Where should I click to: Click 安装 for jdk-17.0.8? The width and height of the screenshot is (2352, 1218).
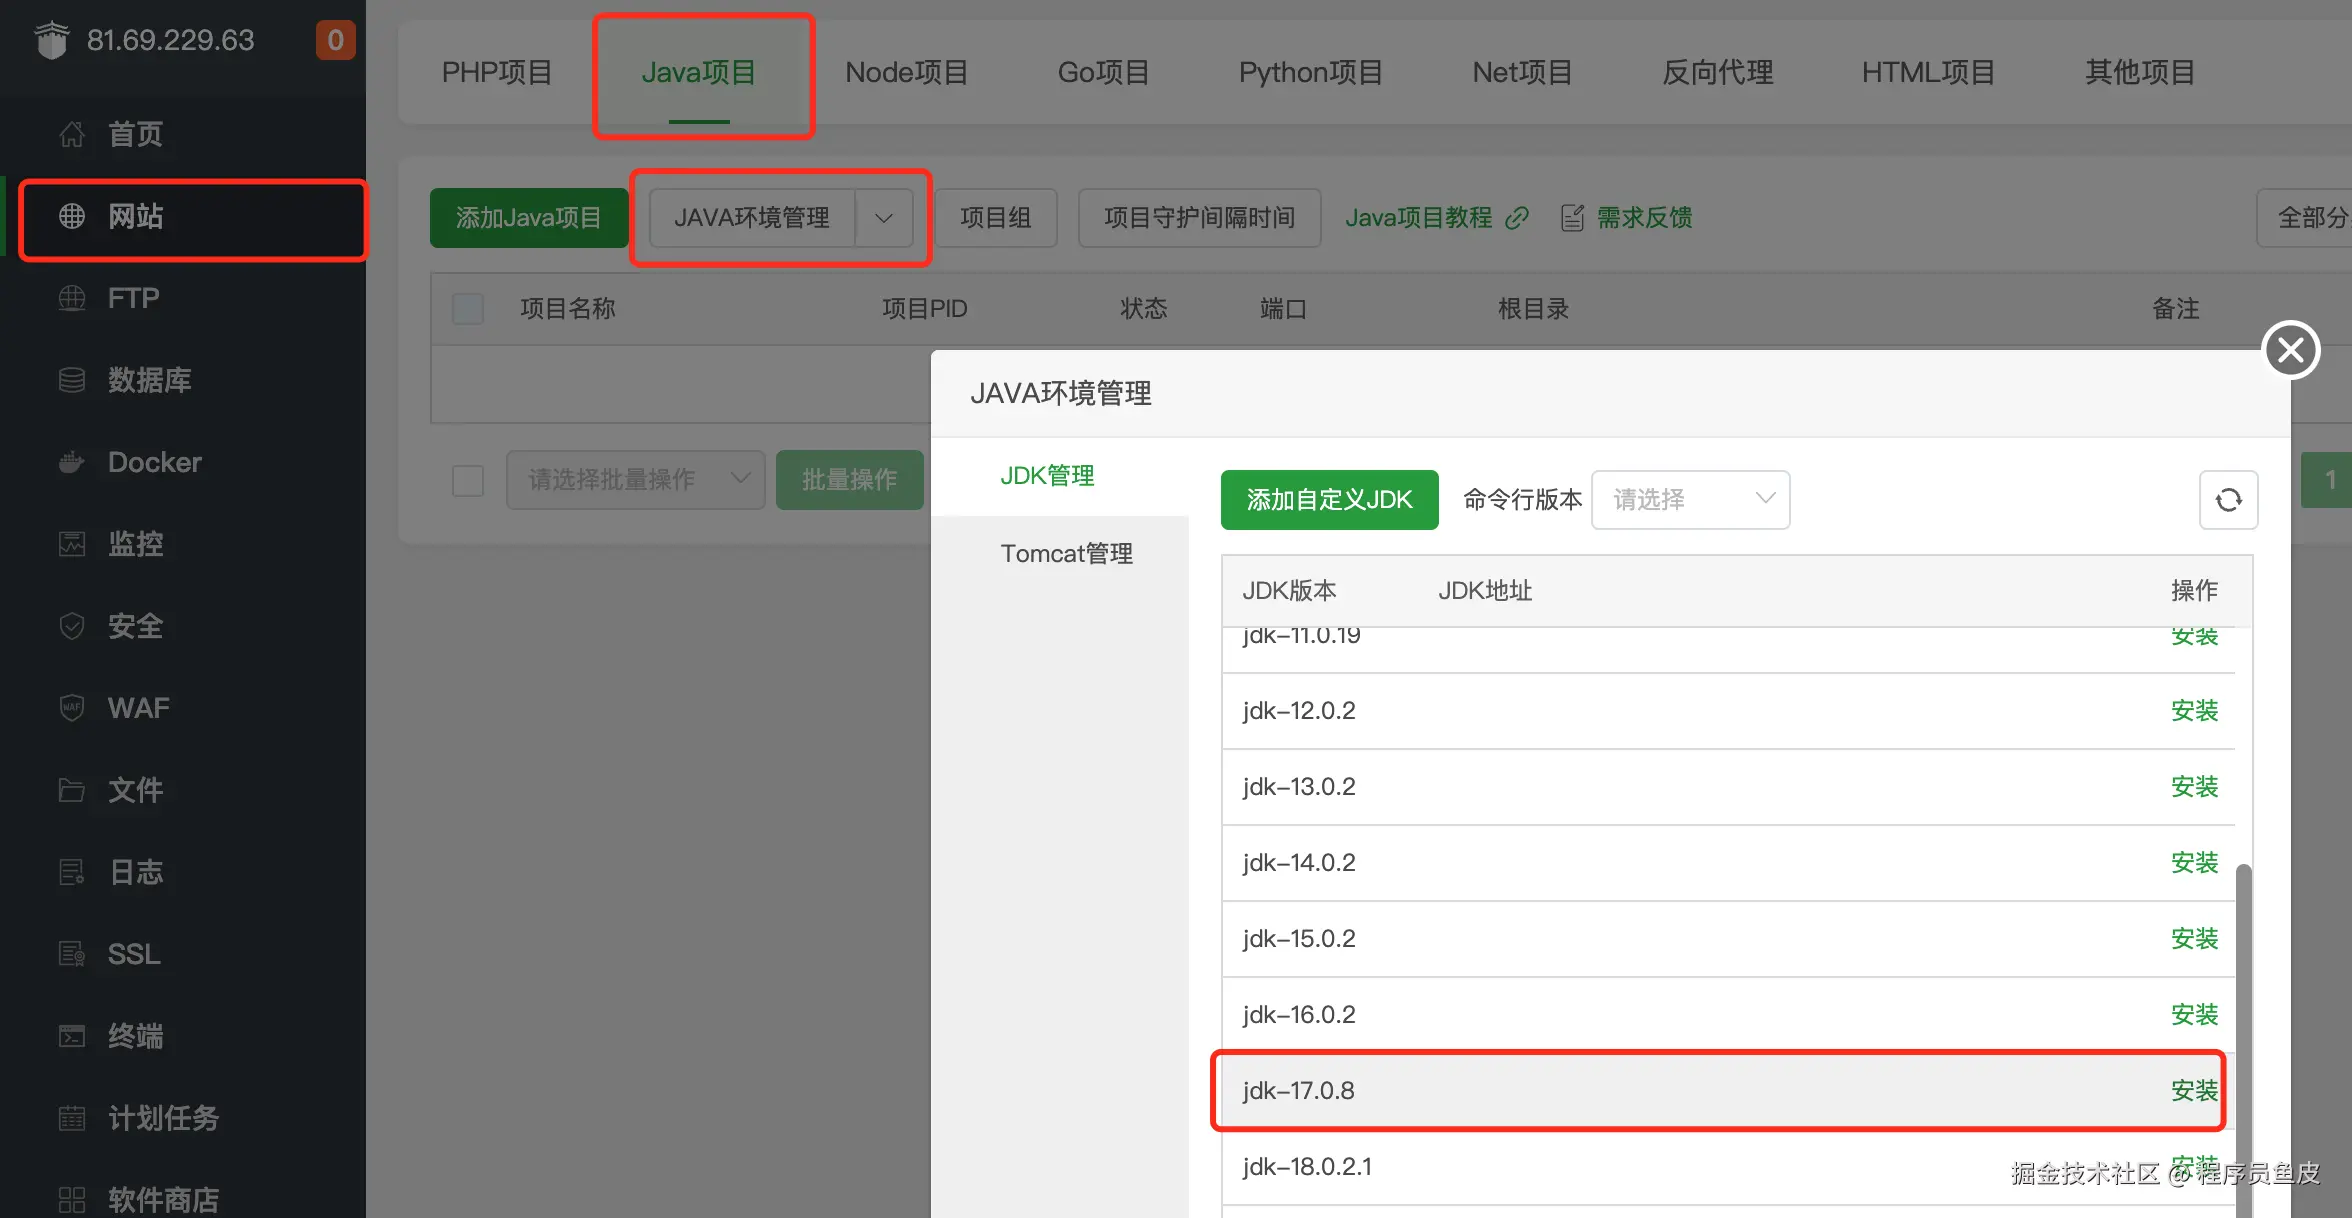coord(2194,1090)
